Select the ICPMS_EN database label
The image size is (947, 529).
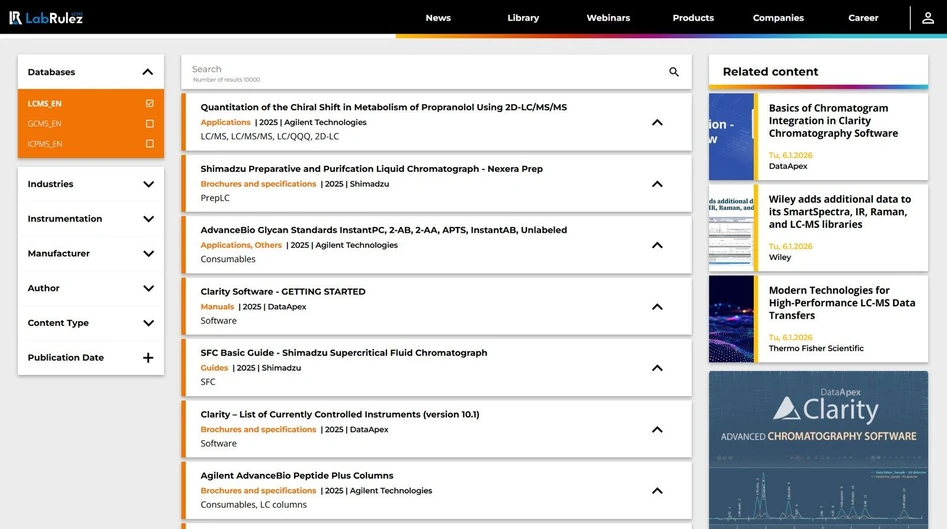(x=45, y=144)
